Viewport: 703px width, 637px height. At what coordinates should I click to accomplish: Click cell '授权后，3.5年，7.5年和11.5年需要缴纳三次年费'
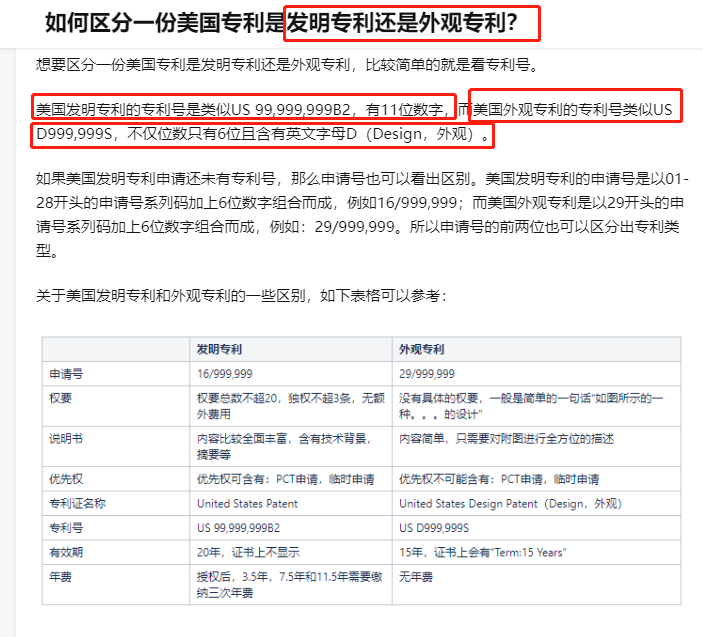click(290, 585)
